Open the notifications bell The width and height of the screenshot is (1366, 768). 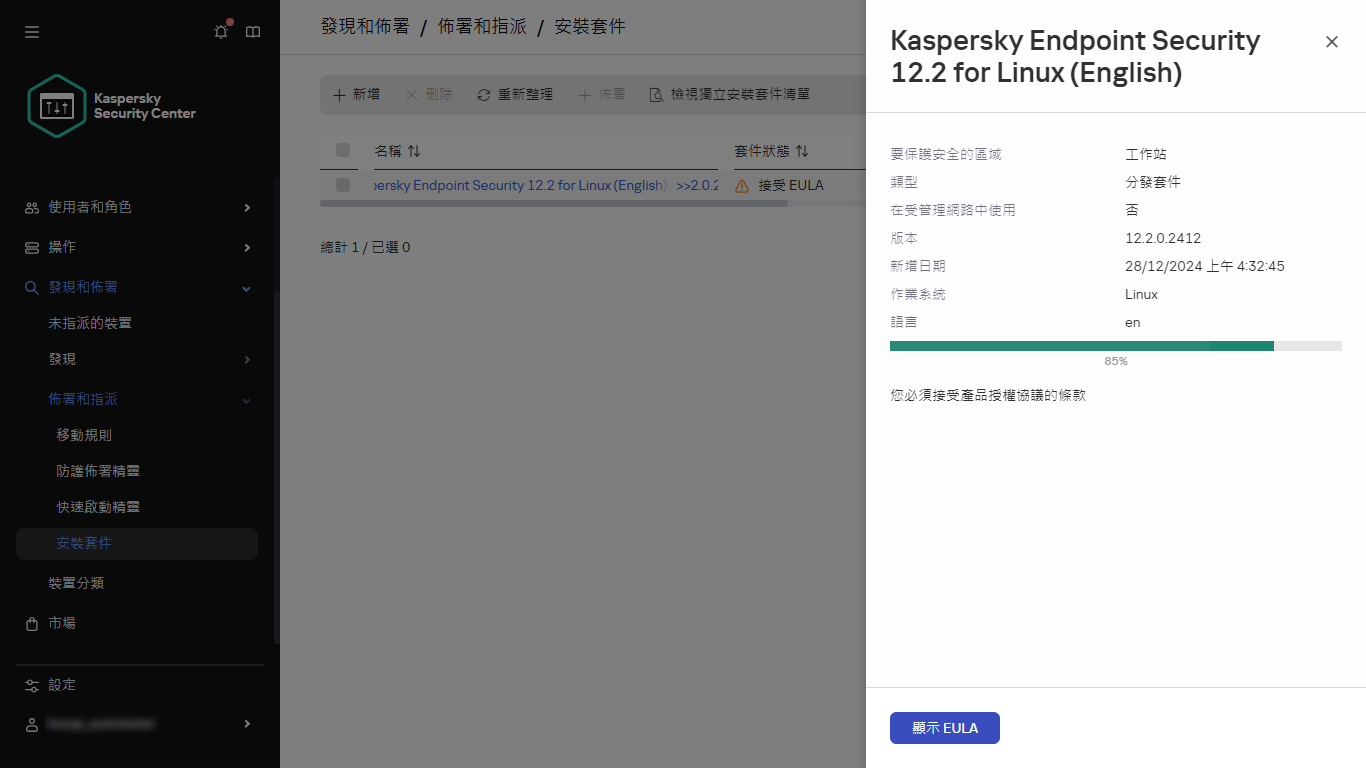[221, 31]
